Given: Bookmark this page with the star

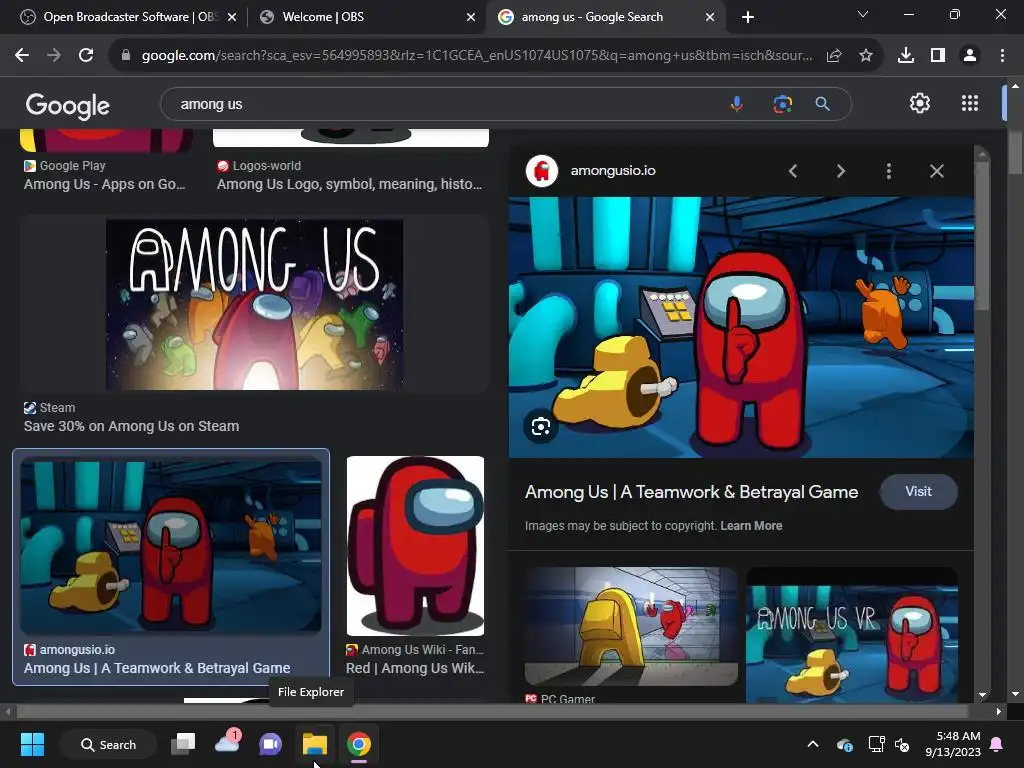Looking at the screenshot, I should (x=866, y=56).
